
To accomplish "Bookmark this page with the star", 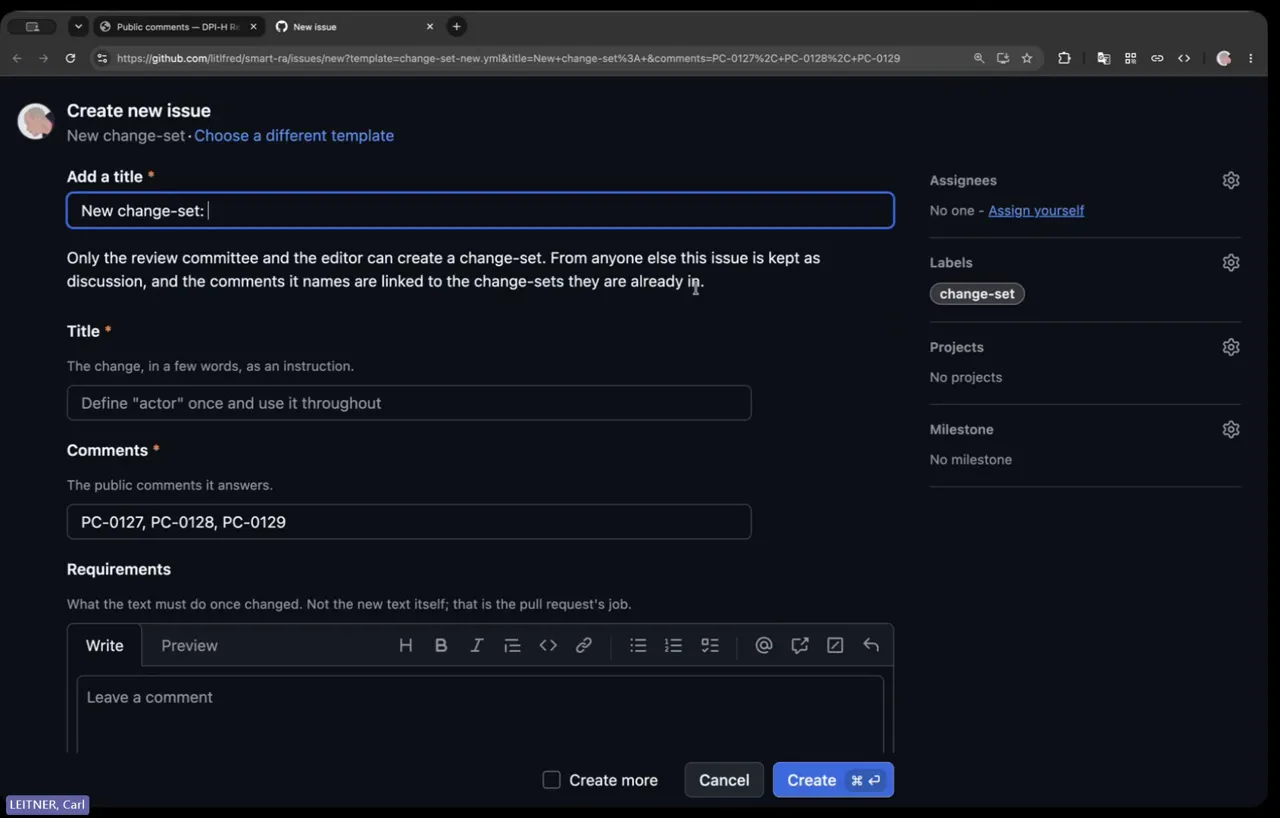I will [x=1027, y=58].
